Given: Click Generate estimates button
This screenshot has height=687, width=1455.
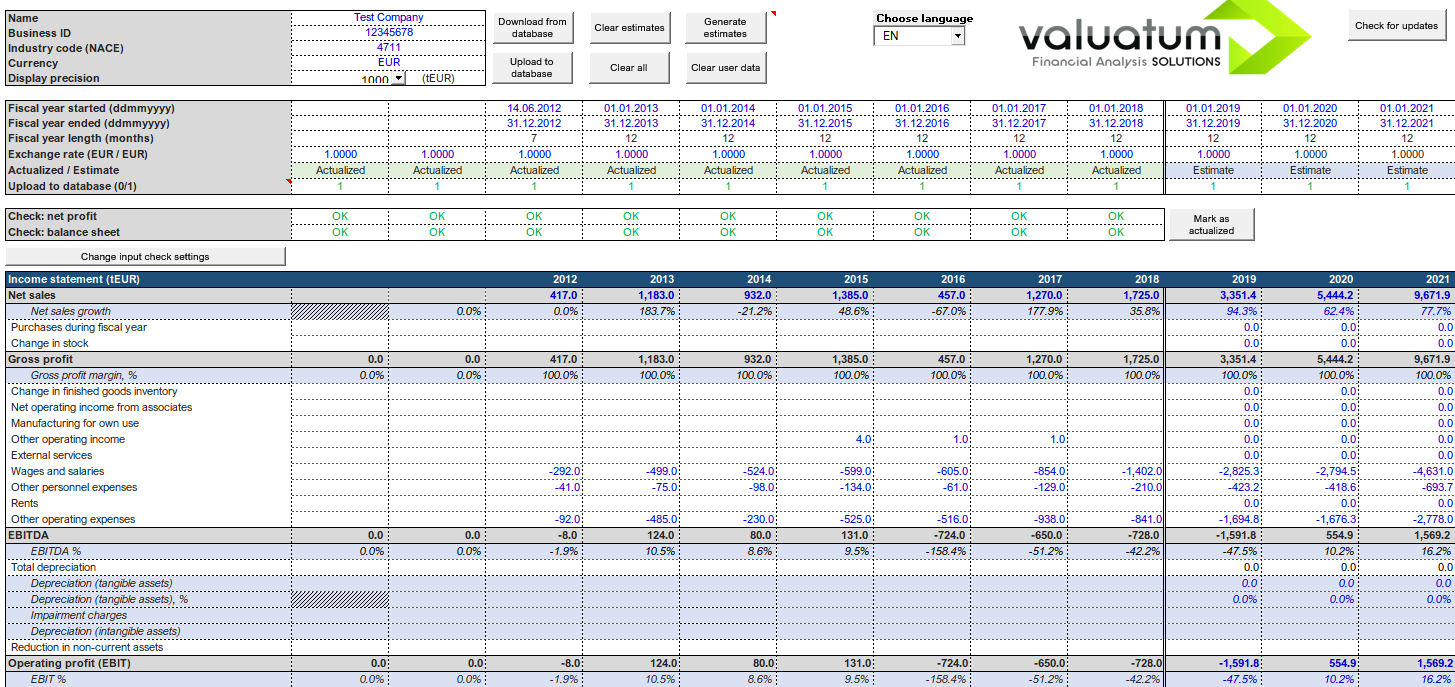Looking at the screenshot, I should pyautogui.click(x=725, y=28).
